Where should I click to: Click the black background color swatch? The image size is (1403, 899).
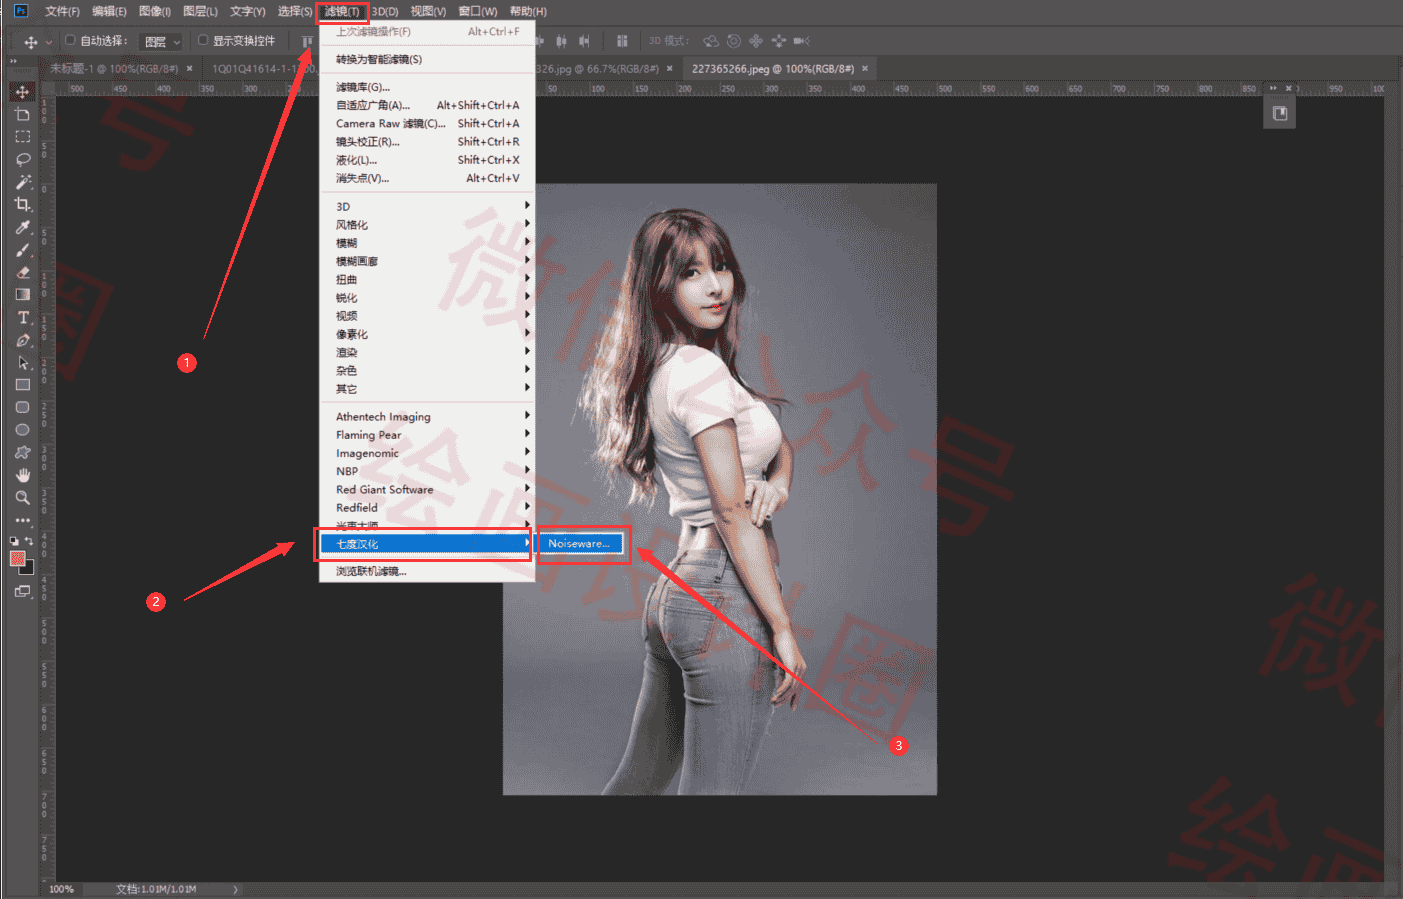click(x=28, y=569)
